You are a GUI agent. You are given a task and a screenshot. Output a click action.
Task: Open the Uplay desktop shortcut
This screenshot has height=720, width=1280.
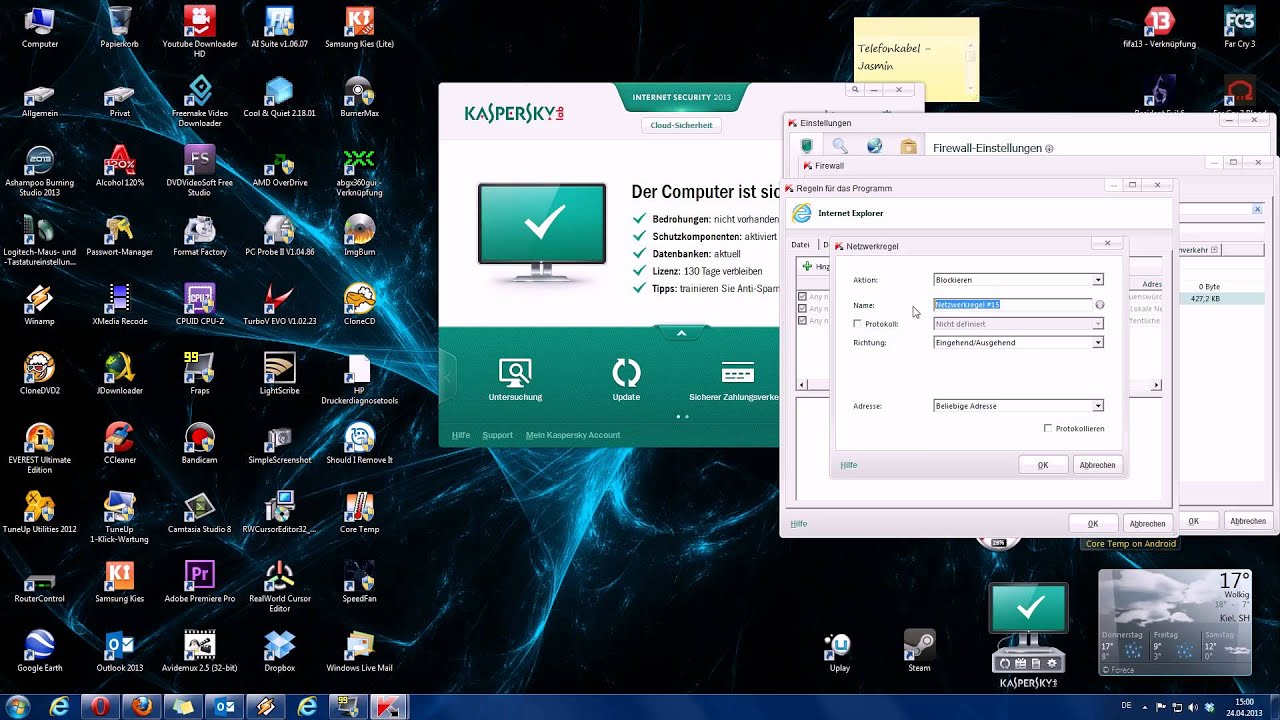[839, 651]
